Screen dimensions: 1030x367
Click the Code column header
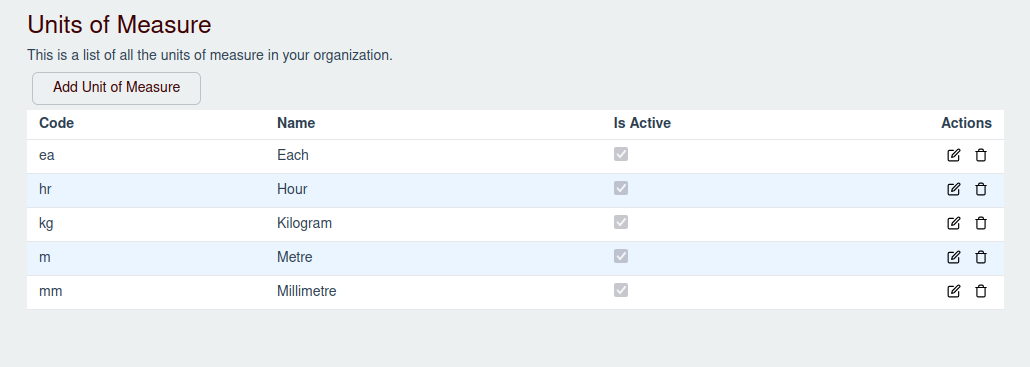[56, 123]
